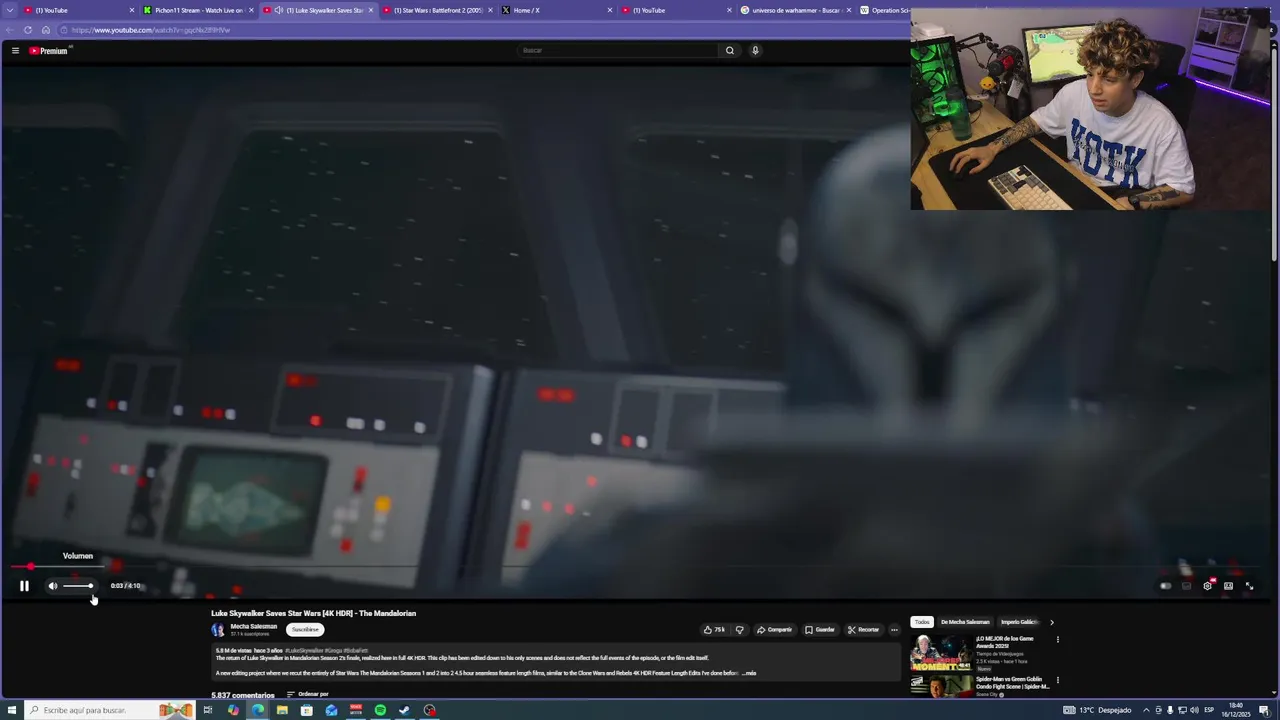The image size is (1280, 720).
Task: Switch to the Pichon11 Stream tab
Action: pos(198,10)
